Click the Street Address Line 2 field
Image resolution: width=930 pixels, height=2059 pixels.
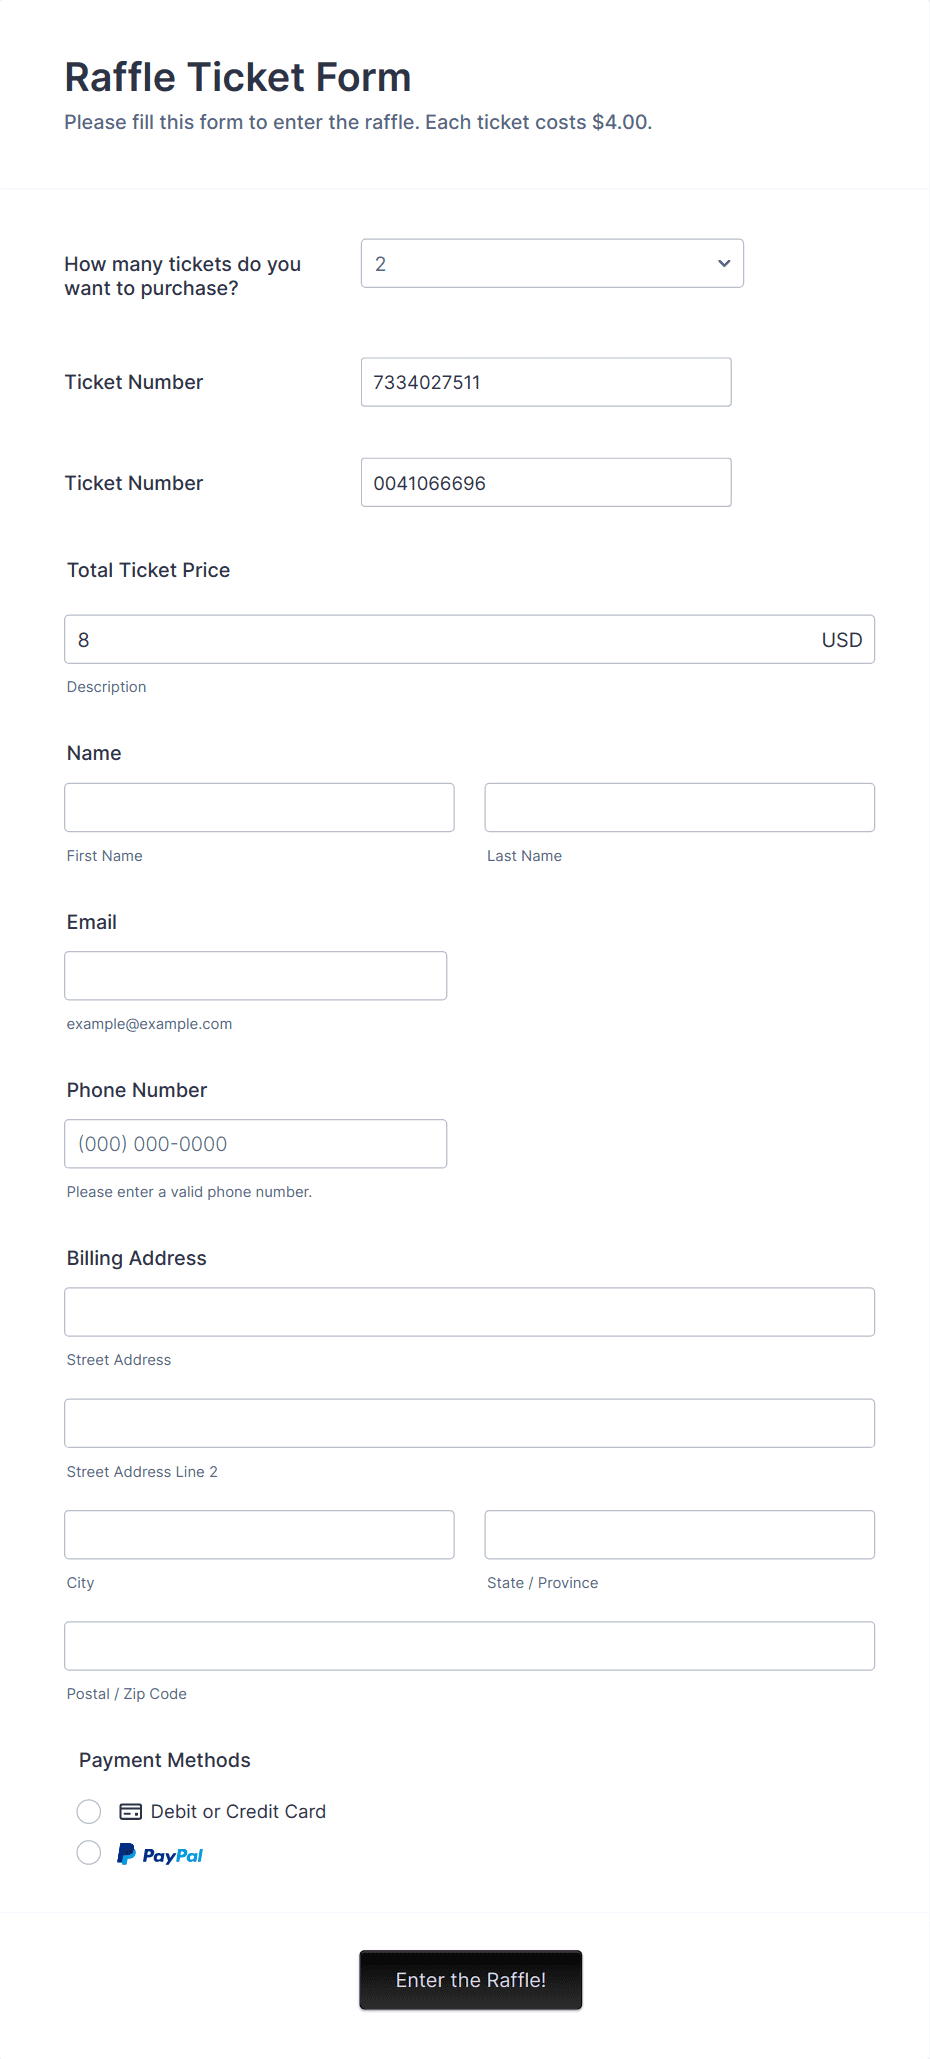[469, 1423]
